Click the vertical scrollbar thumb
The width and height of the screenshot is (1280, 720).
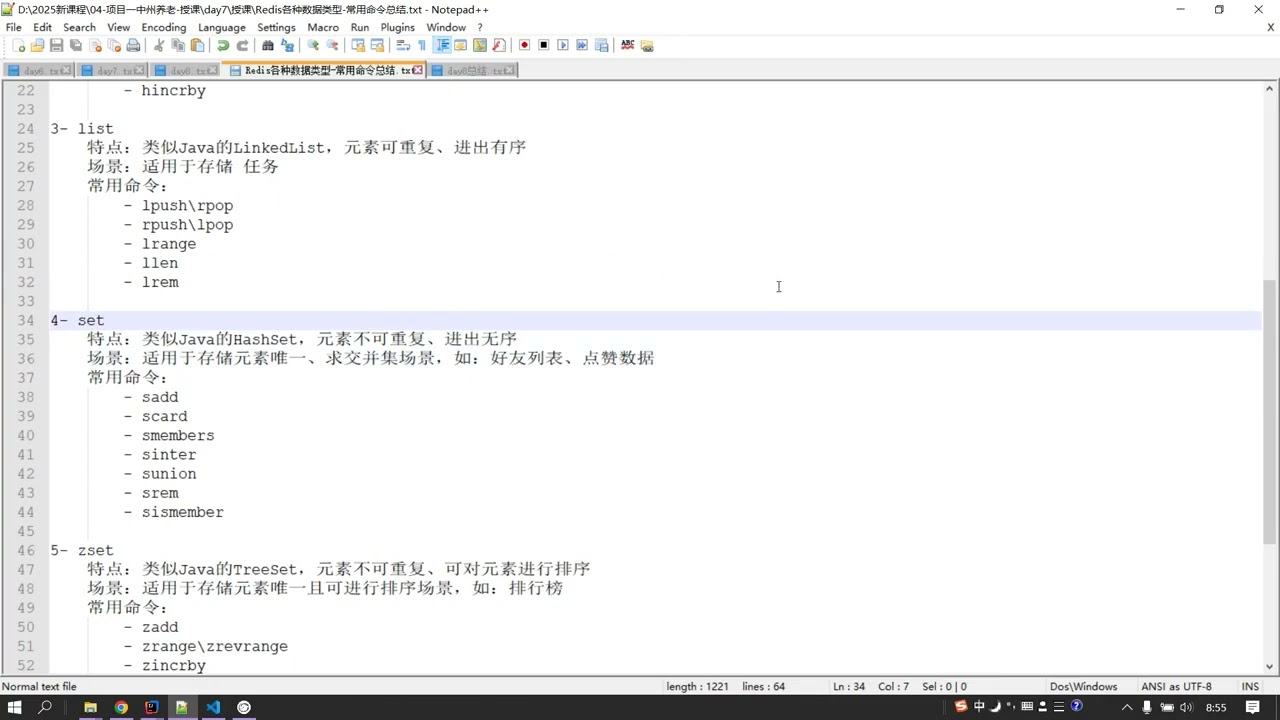point(1270,411)
